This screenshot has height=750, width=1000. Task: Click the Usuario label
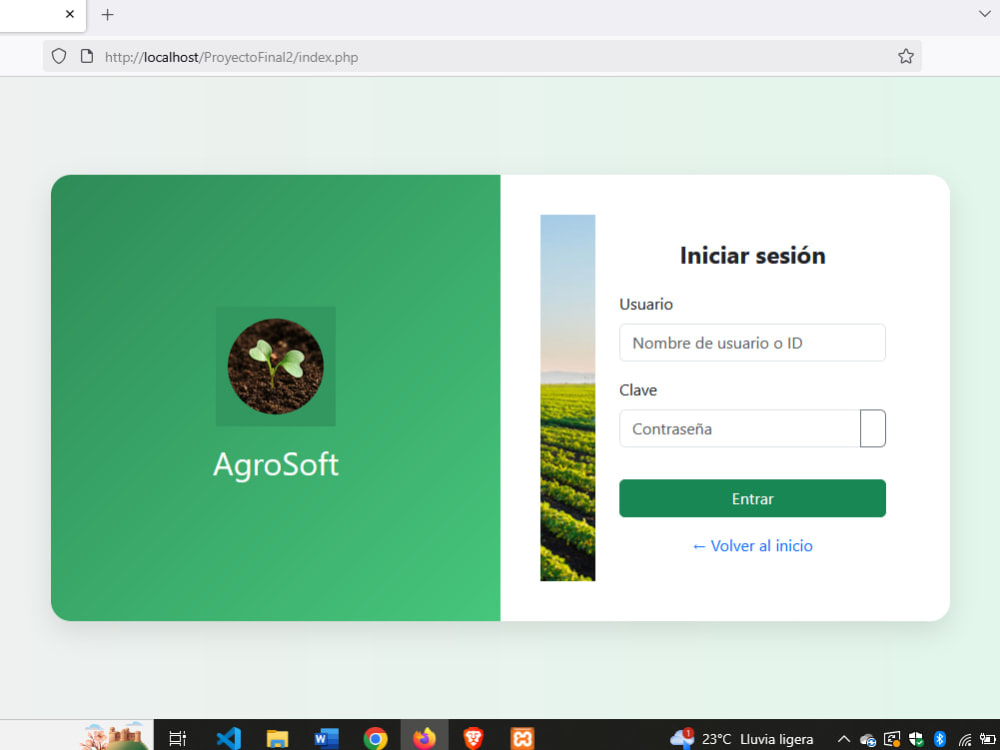646,304
